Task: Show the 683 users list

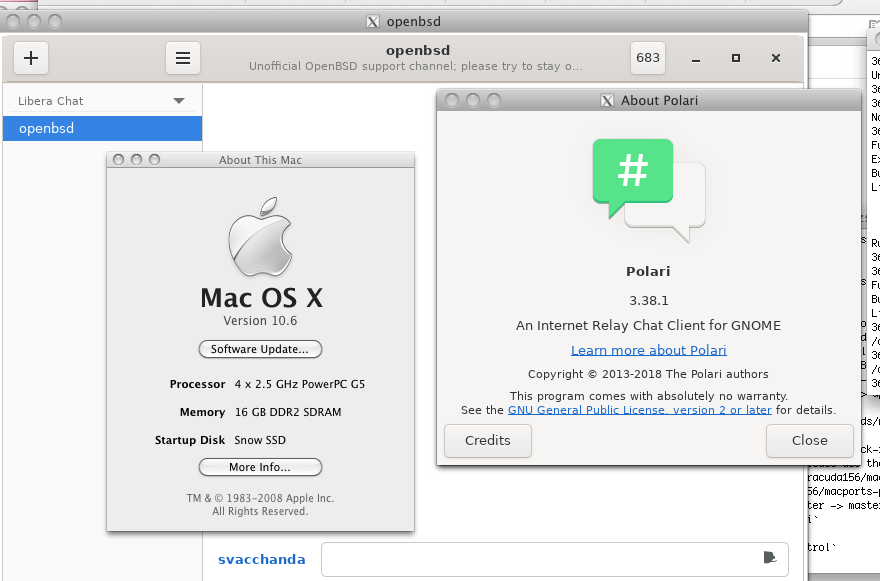Action: (648, 58)
